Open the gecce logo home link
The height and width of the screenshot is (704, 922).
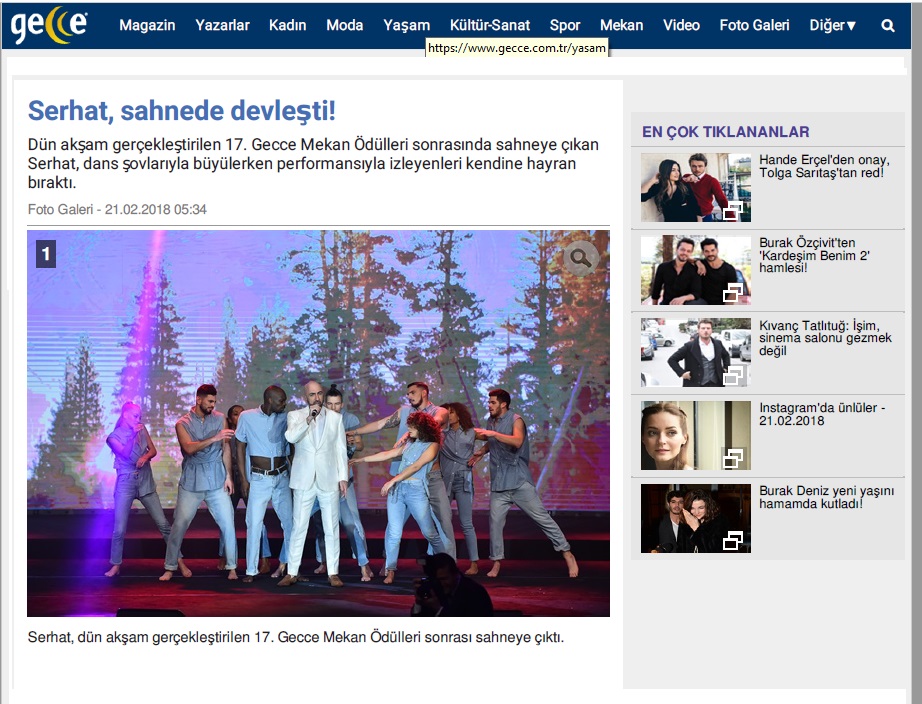point(49,25)
